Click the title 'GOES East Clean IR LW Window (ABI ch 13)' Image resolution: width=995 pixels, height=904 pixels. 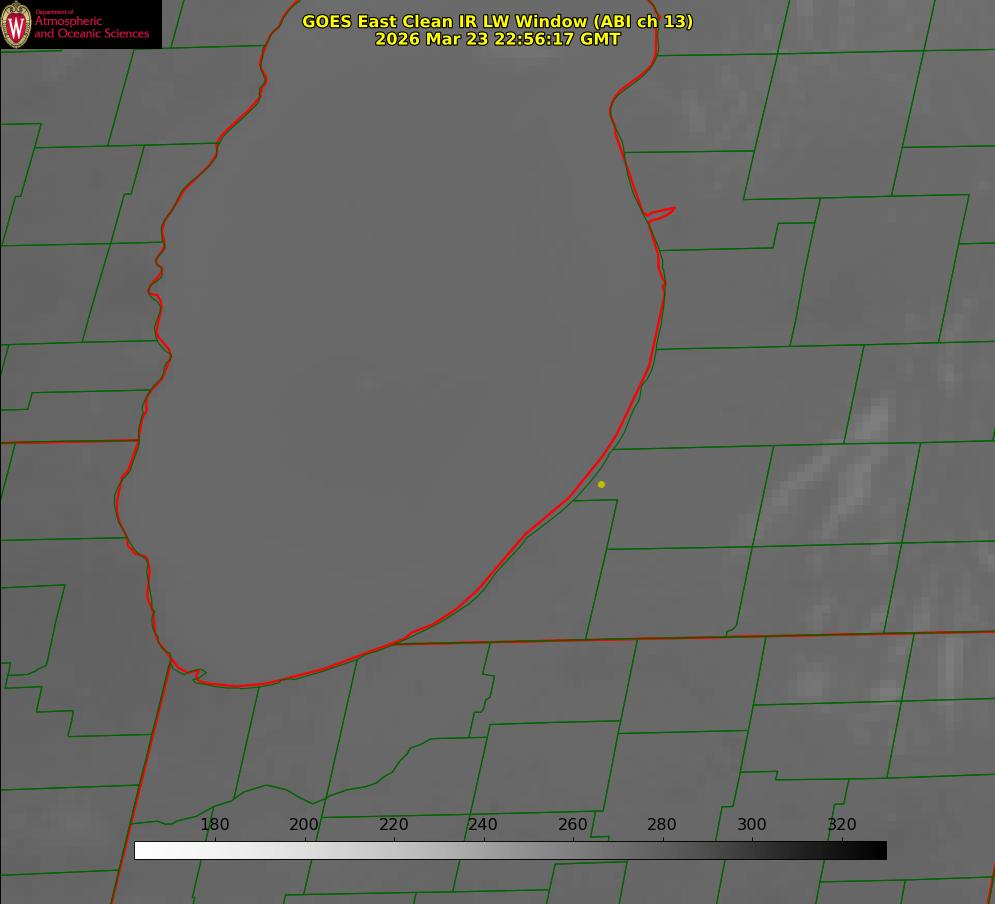[x=498, y=21]
